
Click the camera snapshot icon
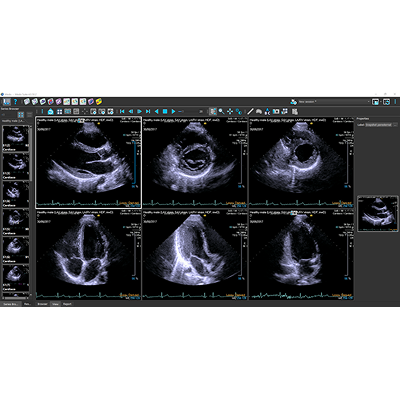(x=276, y=111)
